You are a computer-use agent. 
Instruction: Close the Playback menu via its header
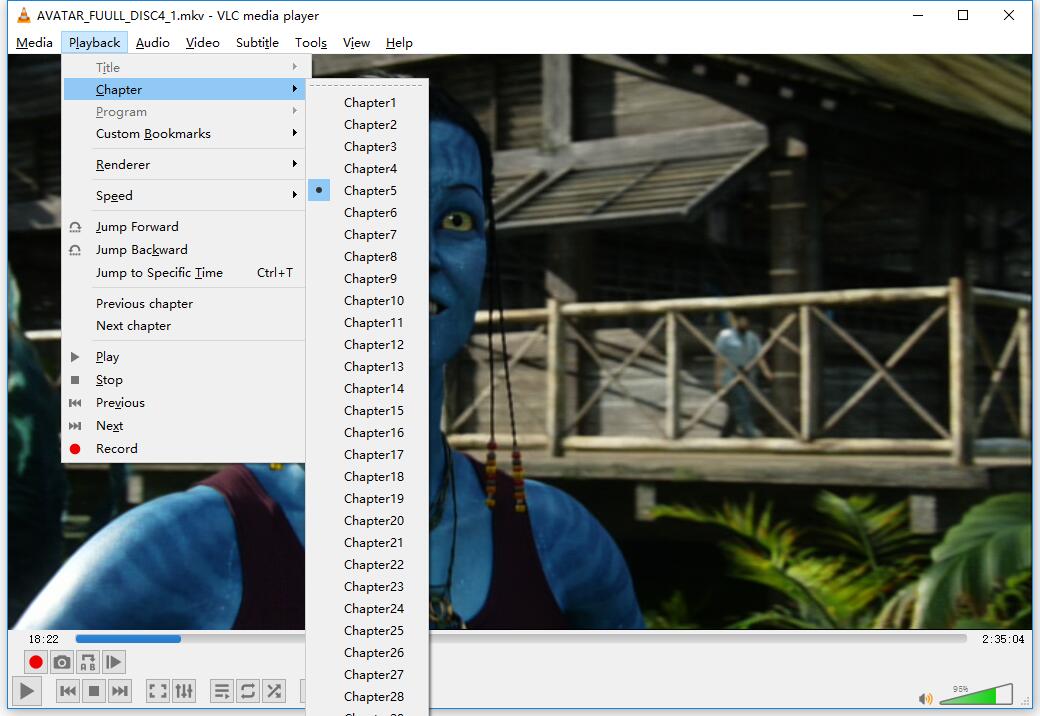[94, 42]
